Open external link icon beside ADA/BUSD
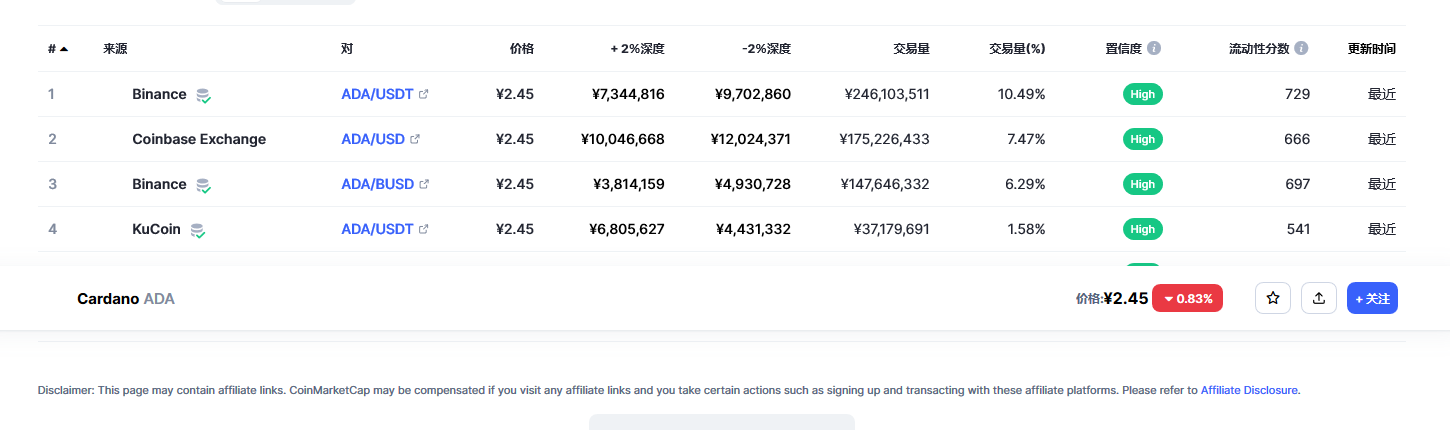This screenshot has height=430, width=1450. pyautogui.click(x=424, y=184)
